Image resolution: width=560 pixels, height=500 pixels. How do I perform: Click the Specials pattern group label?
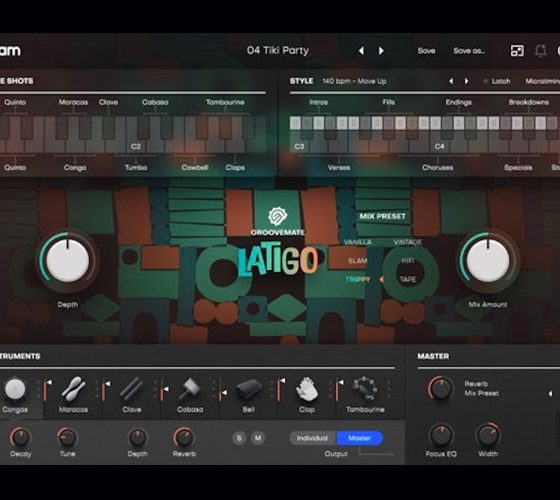pos(518,168)
